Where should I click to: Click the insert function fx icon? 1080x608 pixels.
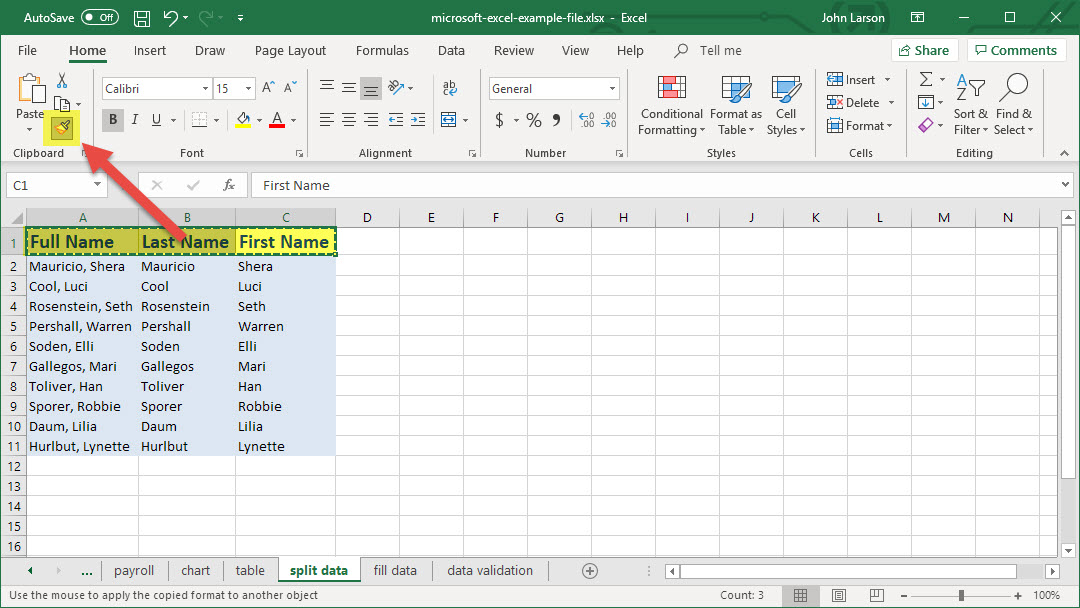coord(229,185)
